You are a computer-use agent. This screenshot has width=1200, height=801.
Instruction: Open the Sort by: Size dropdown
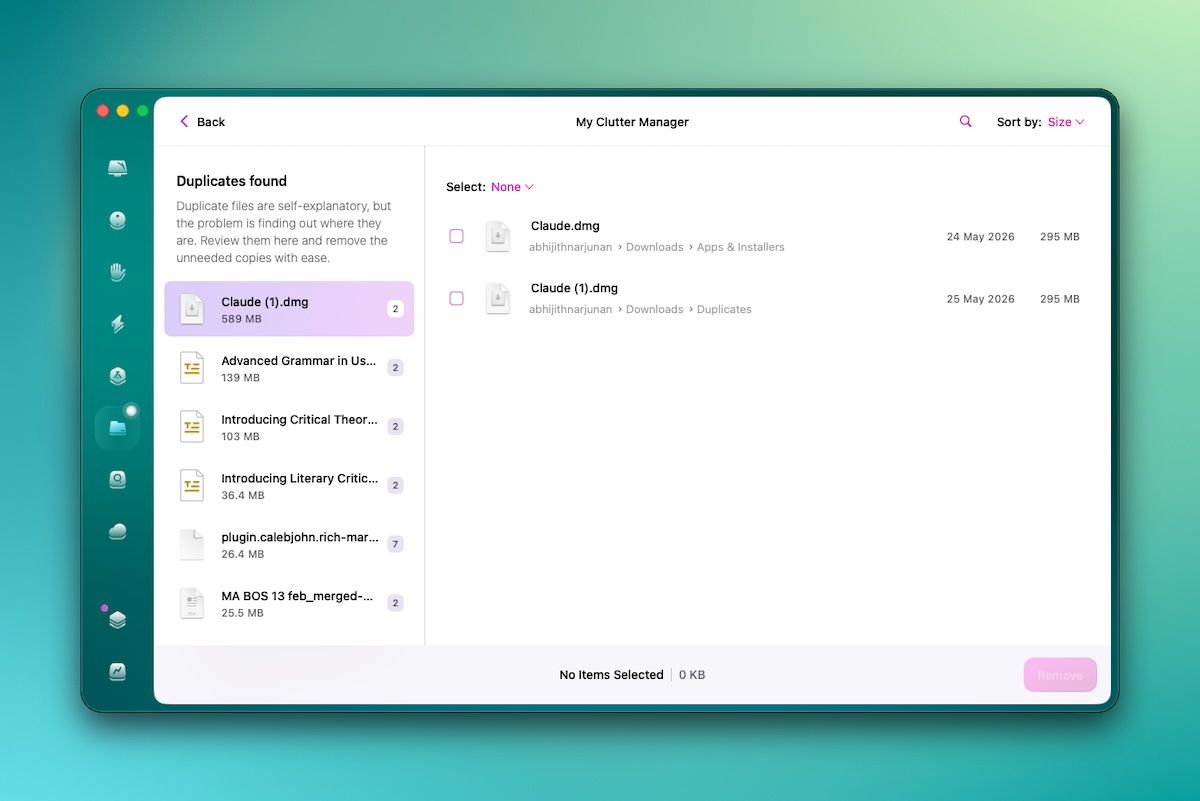tap(1066, 122)
